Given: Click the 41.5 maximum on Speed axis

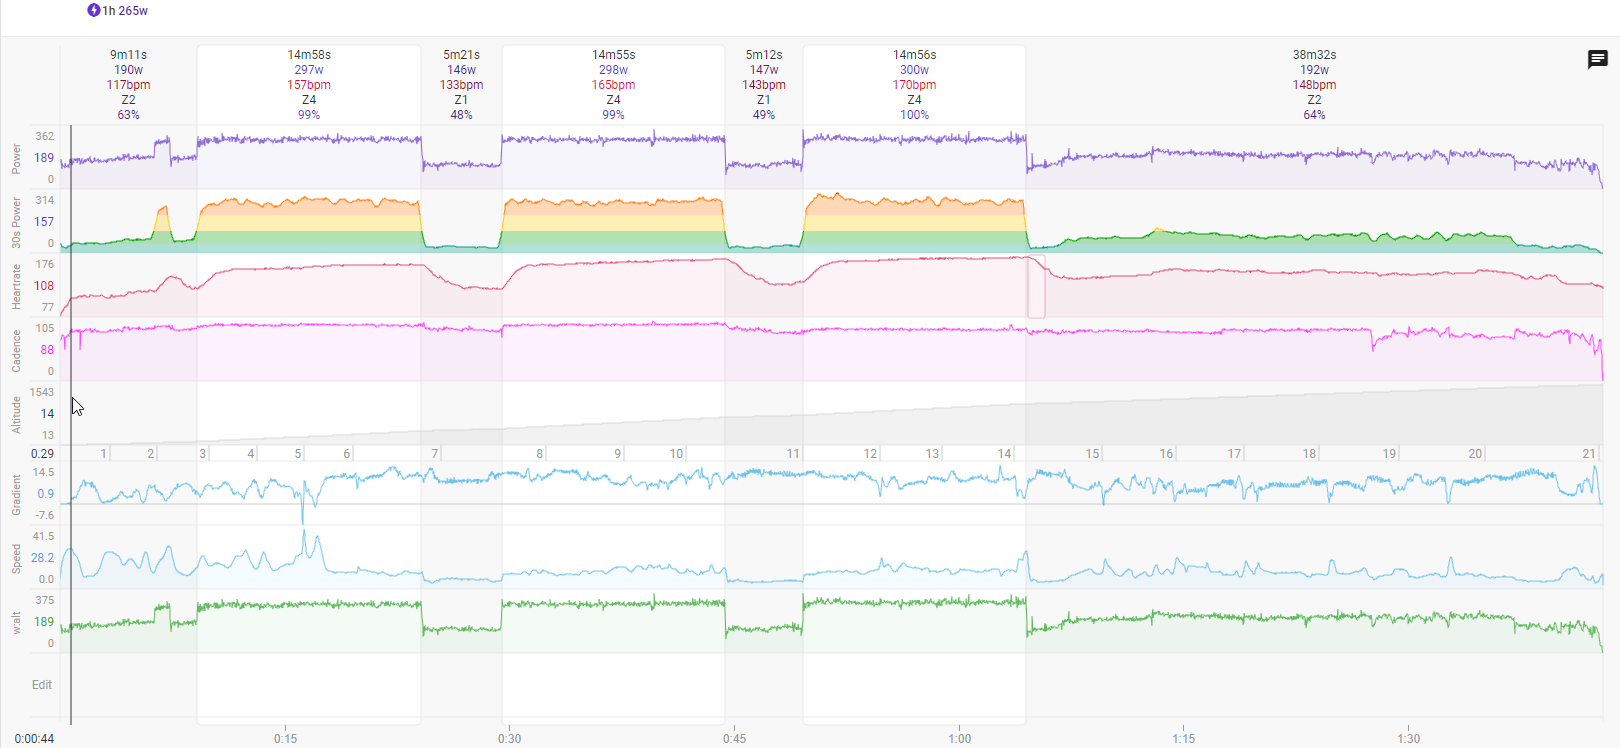Looking at the screenshot, I should [x=44, y=536].
